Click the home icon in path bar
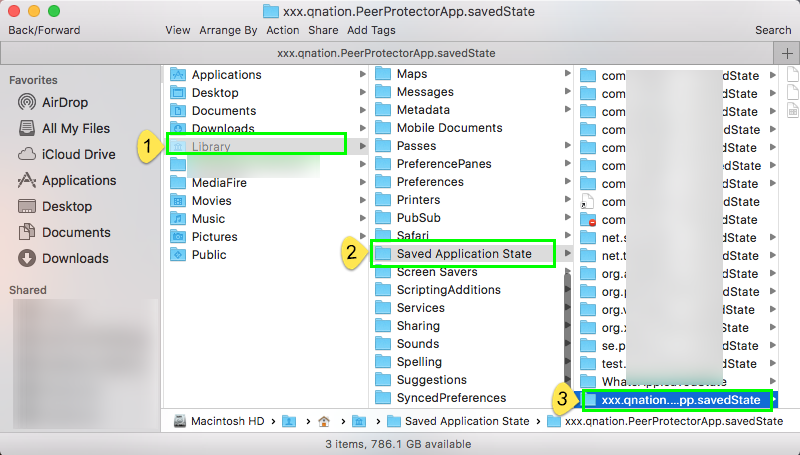Viewport: 800px width, 455px height. point(323,421)
